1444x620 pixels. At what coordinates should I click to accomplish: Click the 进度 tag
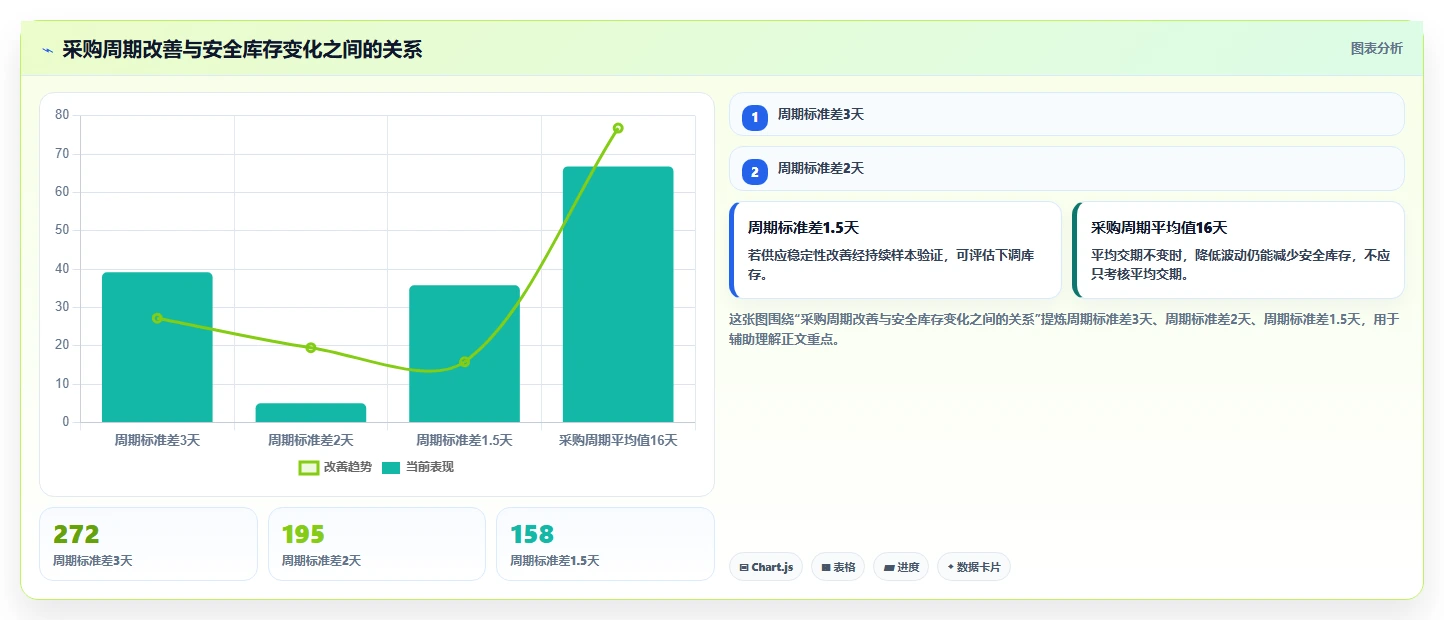tap(901, 567)
